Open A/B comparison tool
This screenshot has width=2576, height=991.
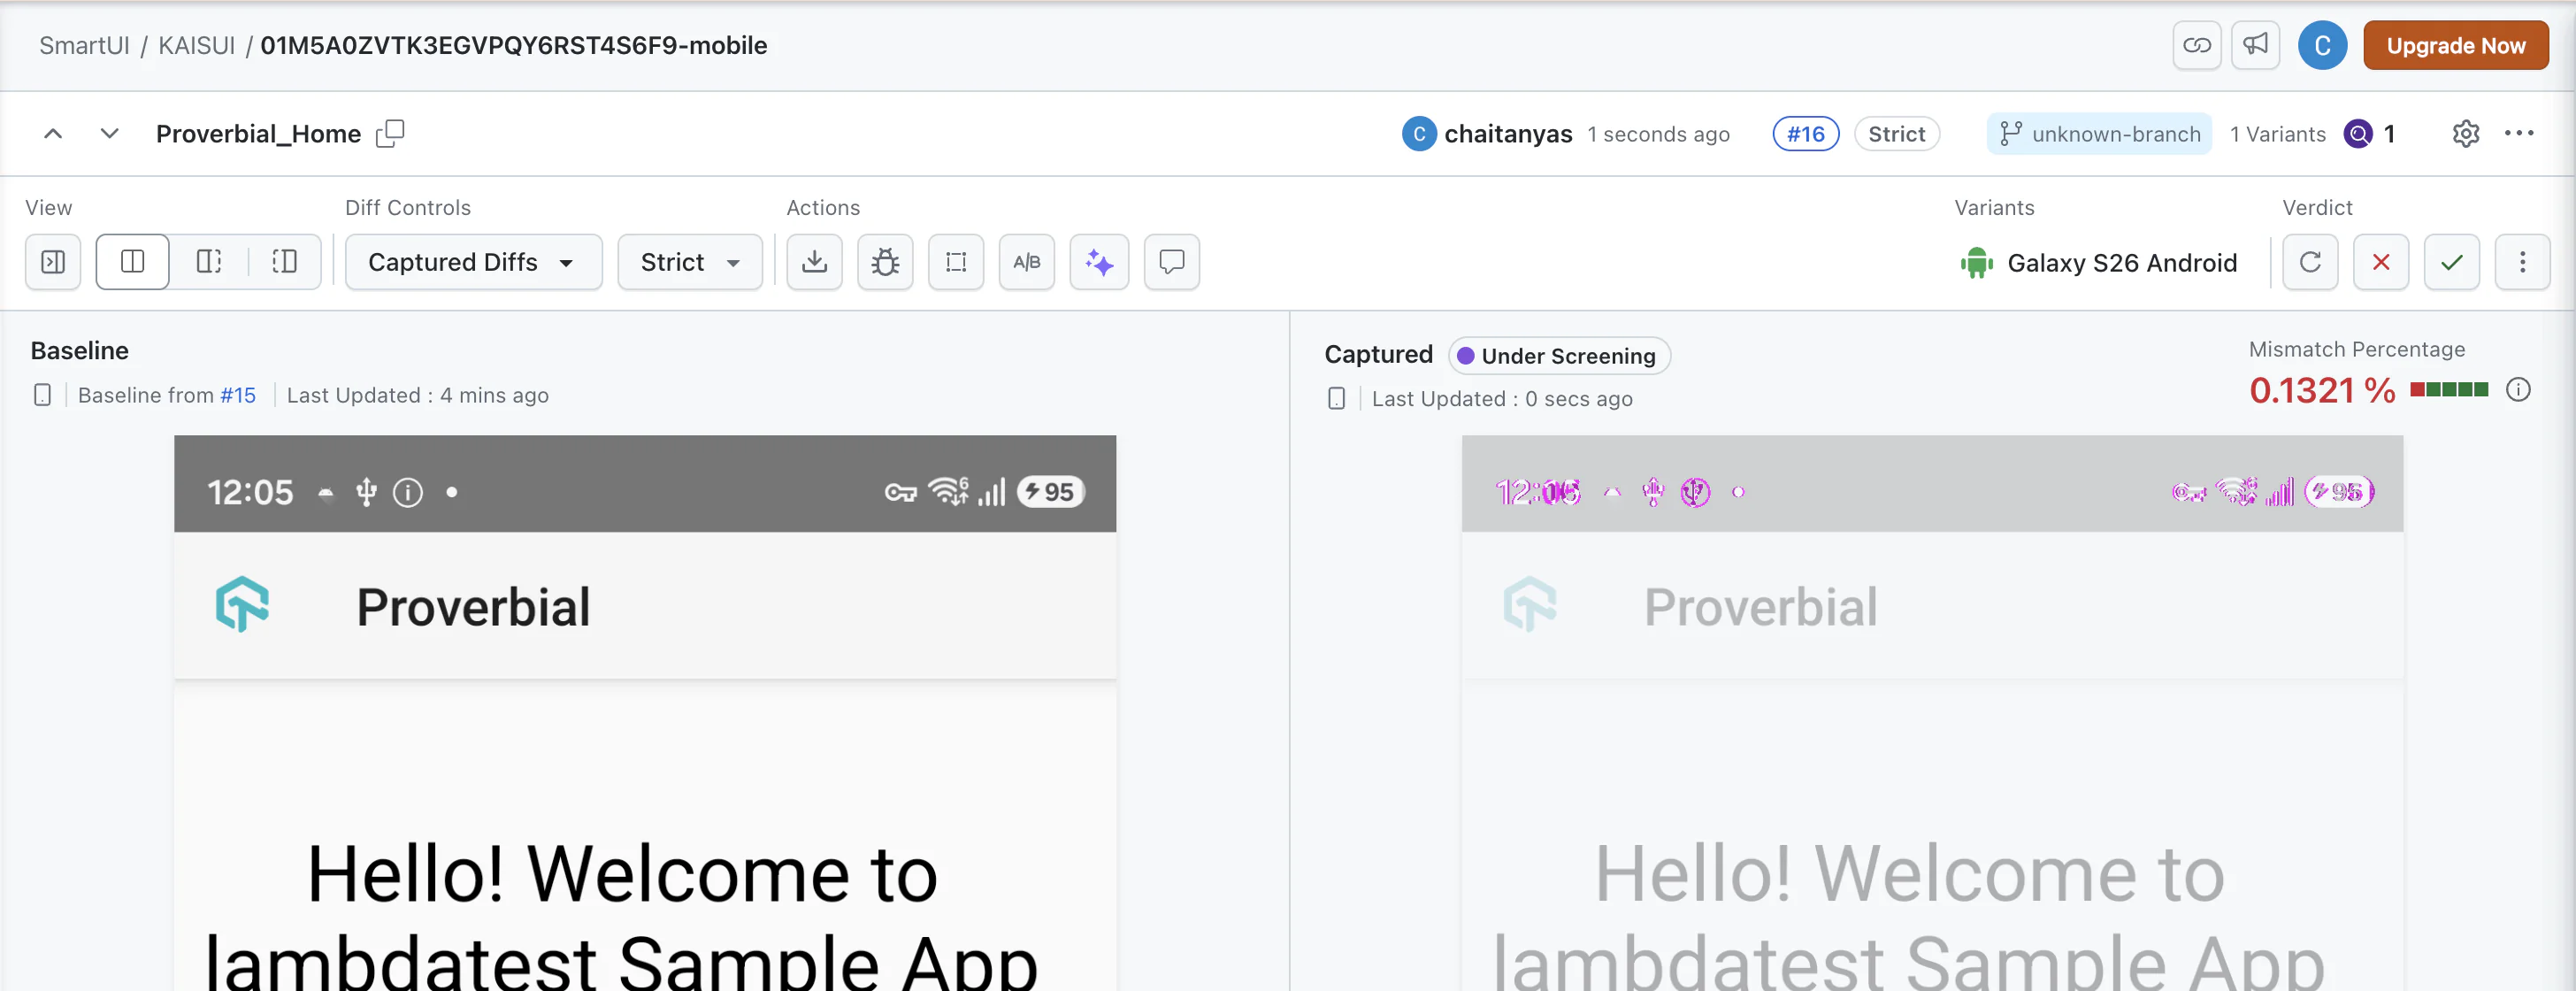(x=1027, y=262)
